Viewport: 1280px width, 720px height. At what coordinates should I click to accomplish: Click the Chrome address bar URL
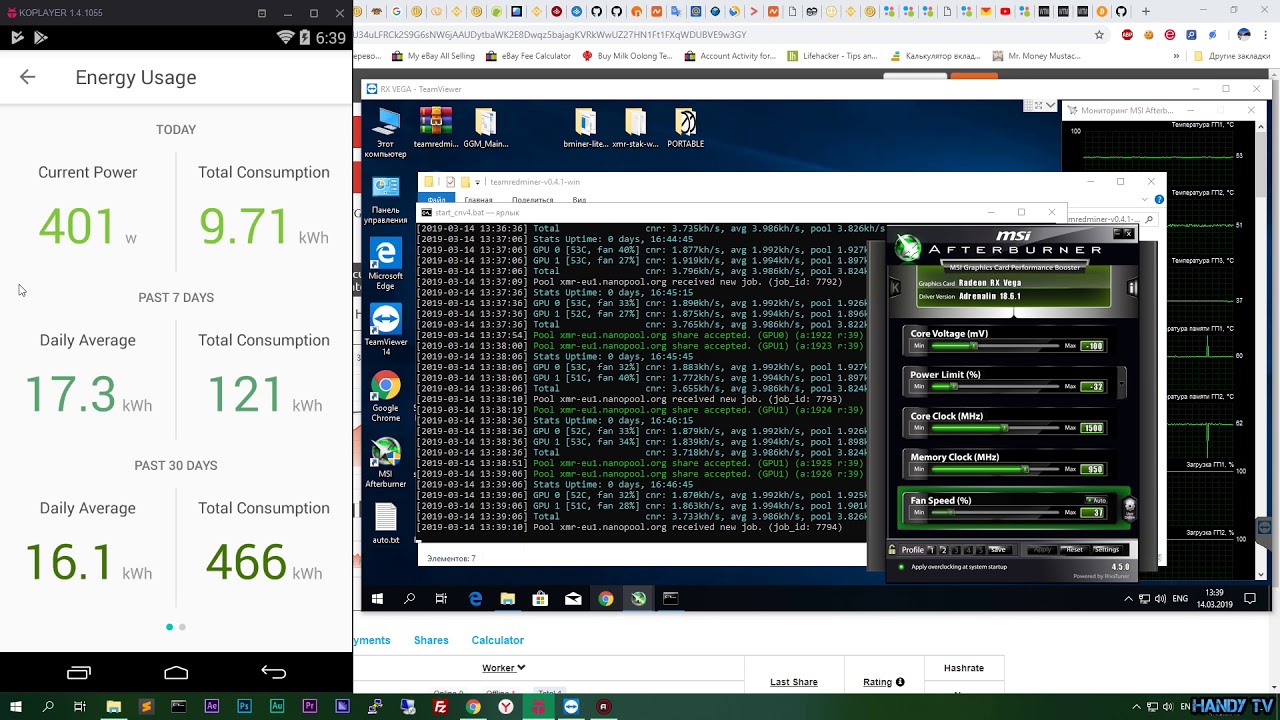point(550,34)
